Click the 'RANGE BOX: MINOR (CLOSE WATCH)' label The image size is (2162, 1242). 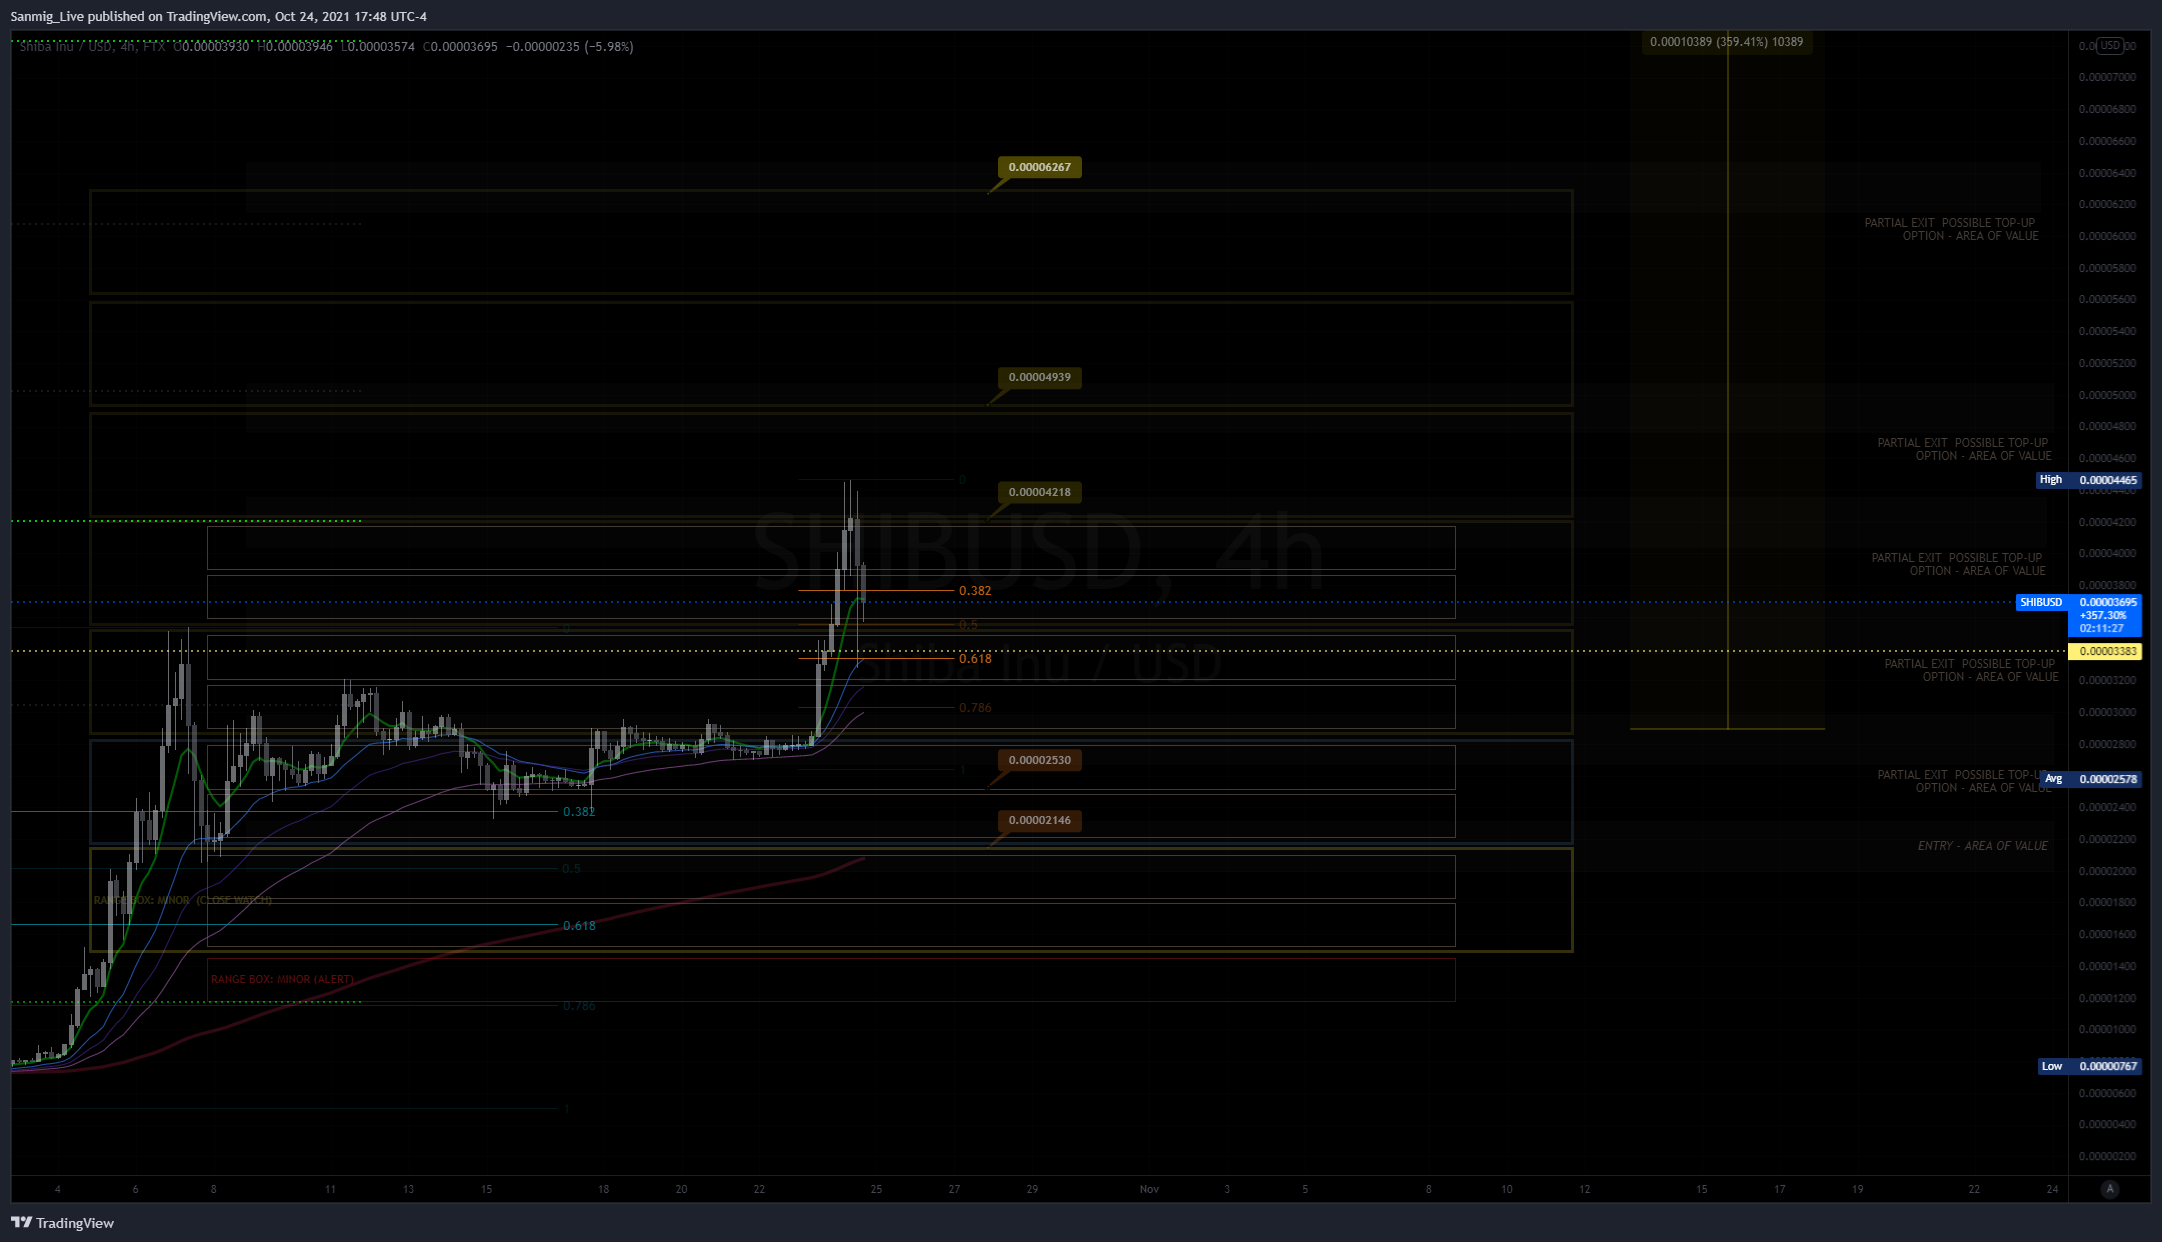tap(182, 900)
